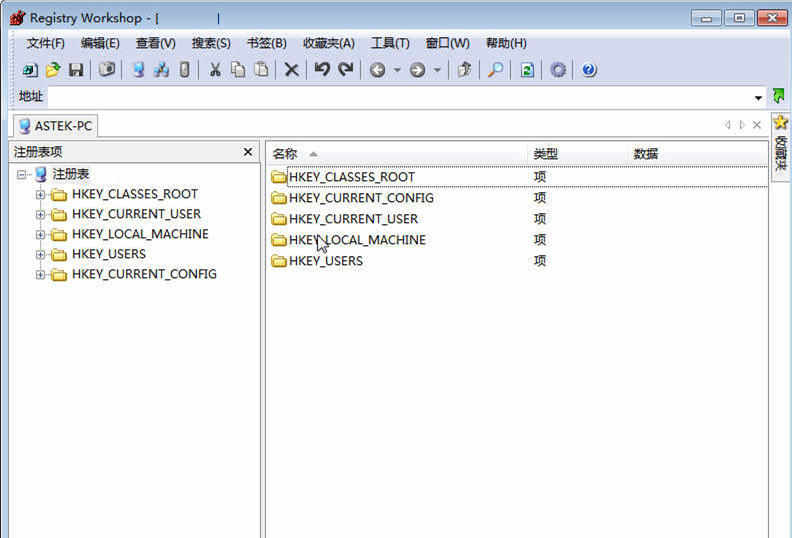
Task: Open the 窗口(W) menu
Action: pyautogui.click(x=448, y=43)
